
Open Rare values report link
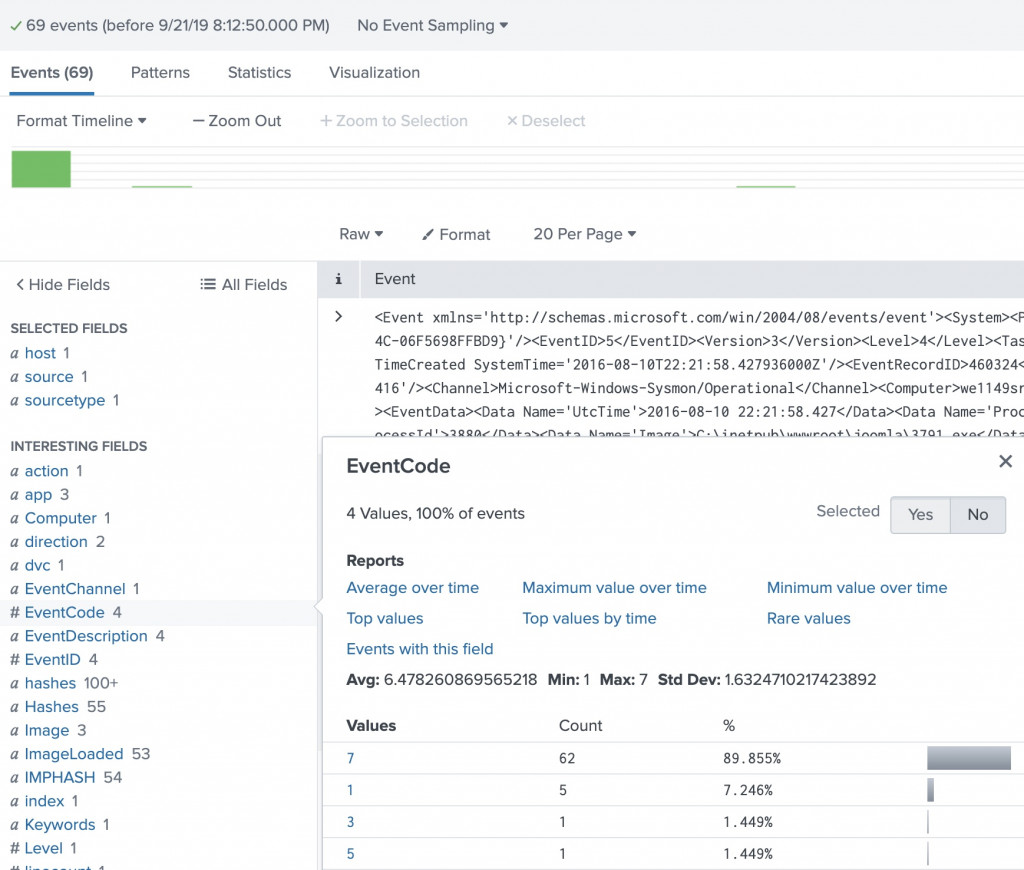click(x=808, y=618)
